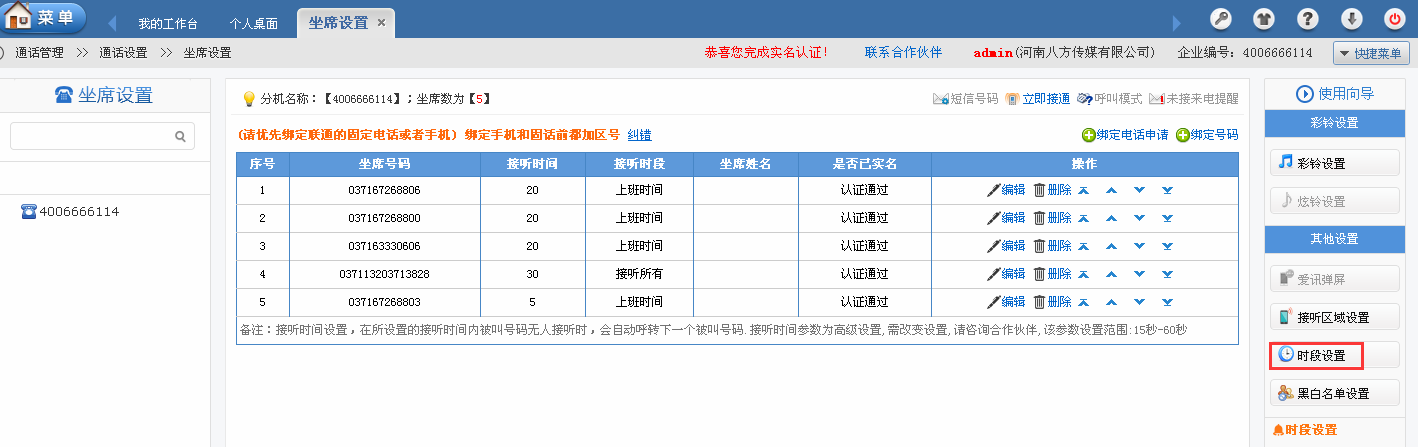The image size is (1418, 447).
Task: Switch to the 个人桌面 tab
Action: (253, 22)
